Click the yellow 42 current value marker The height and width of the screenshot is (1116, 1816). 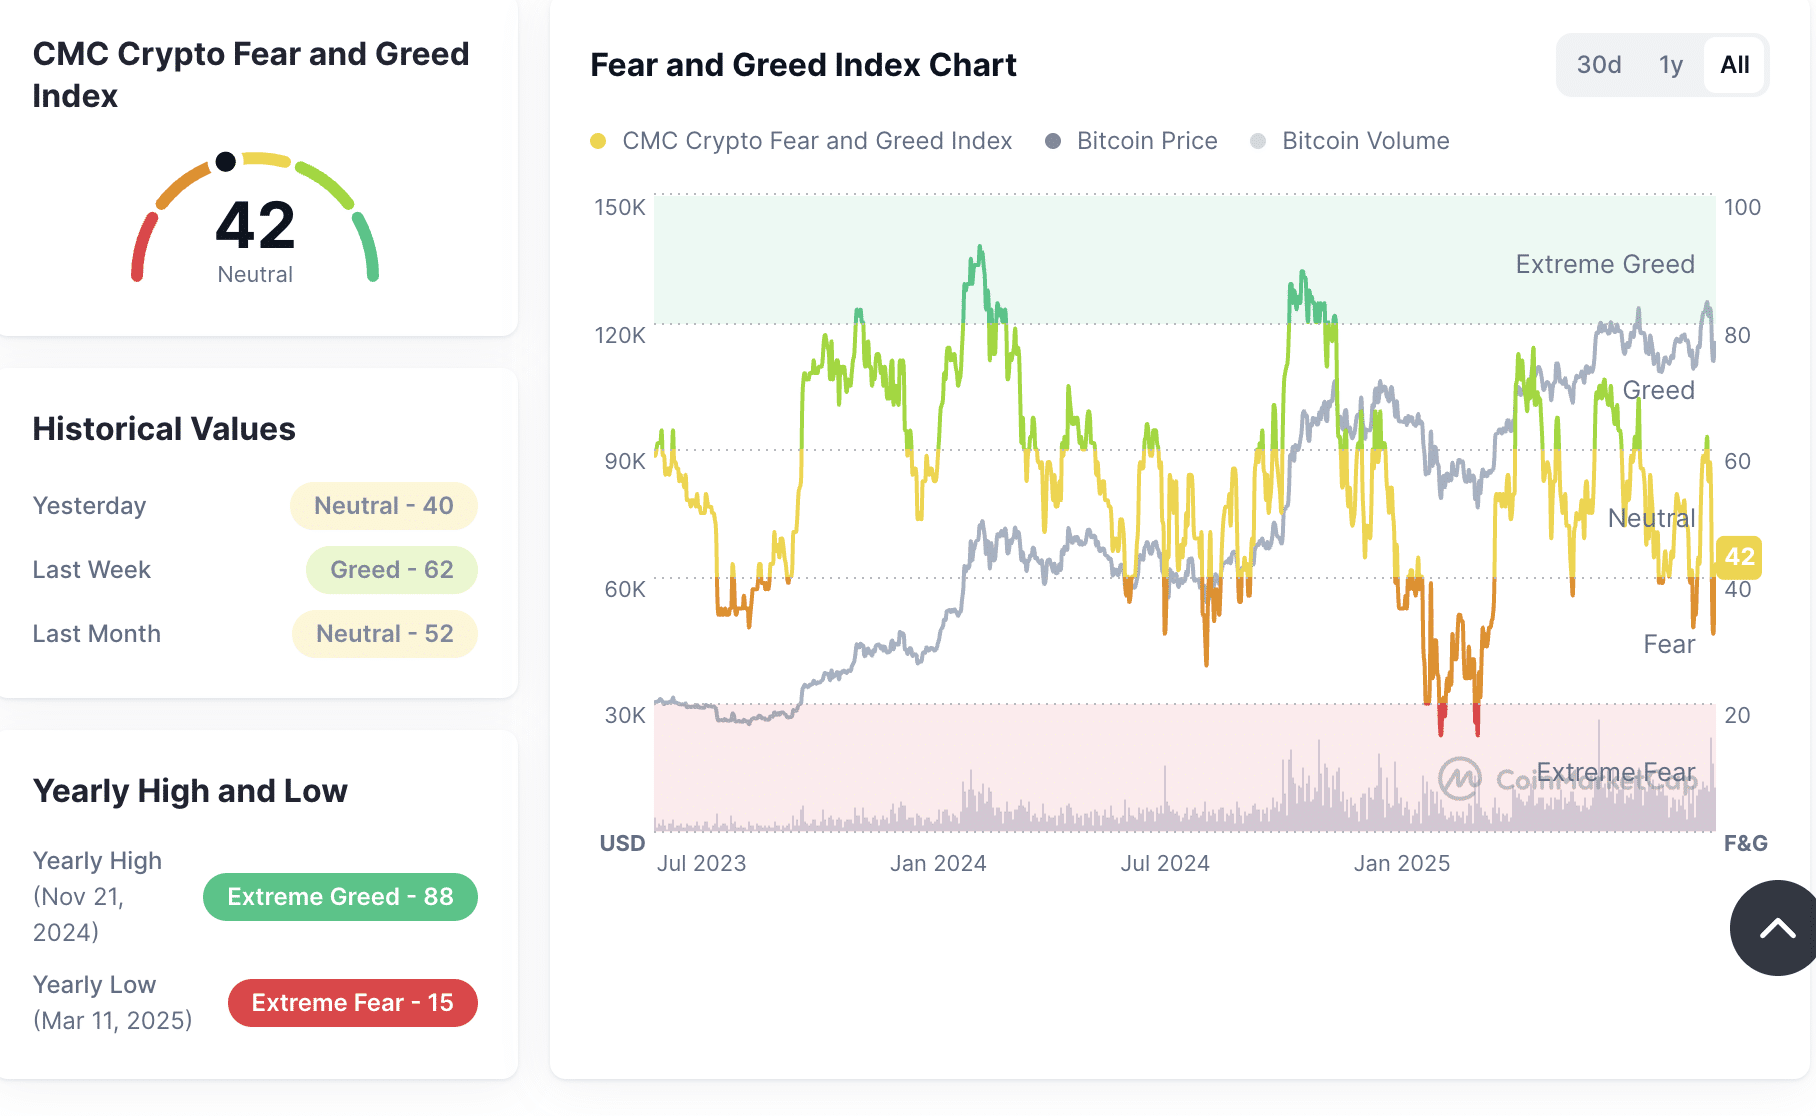click(x=1739, y=557)
